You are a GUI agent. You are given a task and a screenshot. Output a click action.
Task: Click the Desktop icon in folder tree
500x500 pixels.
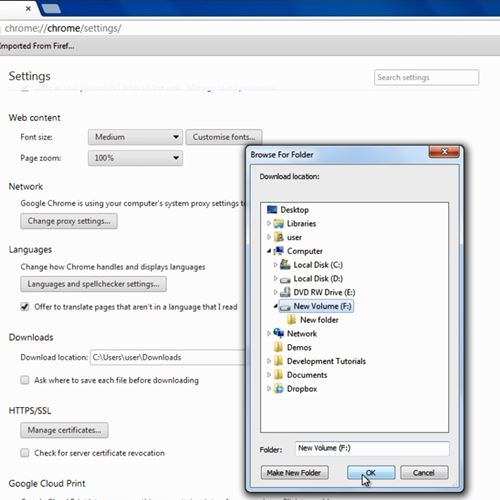pos(272,210)
